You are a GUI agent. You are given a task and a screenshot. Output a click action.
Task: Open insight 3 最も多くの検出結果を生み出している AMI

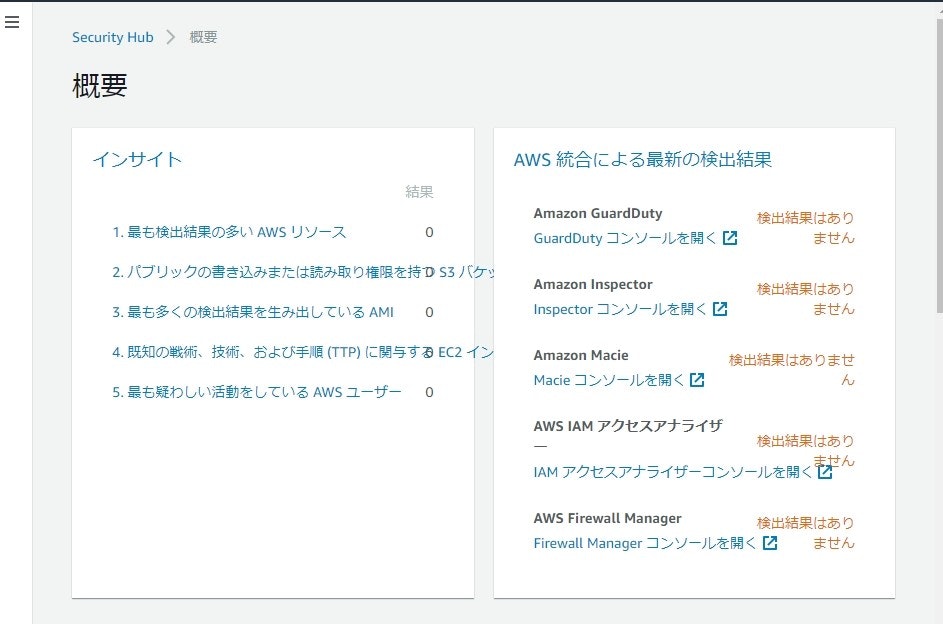coord(253,312)
